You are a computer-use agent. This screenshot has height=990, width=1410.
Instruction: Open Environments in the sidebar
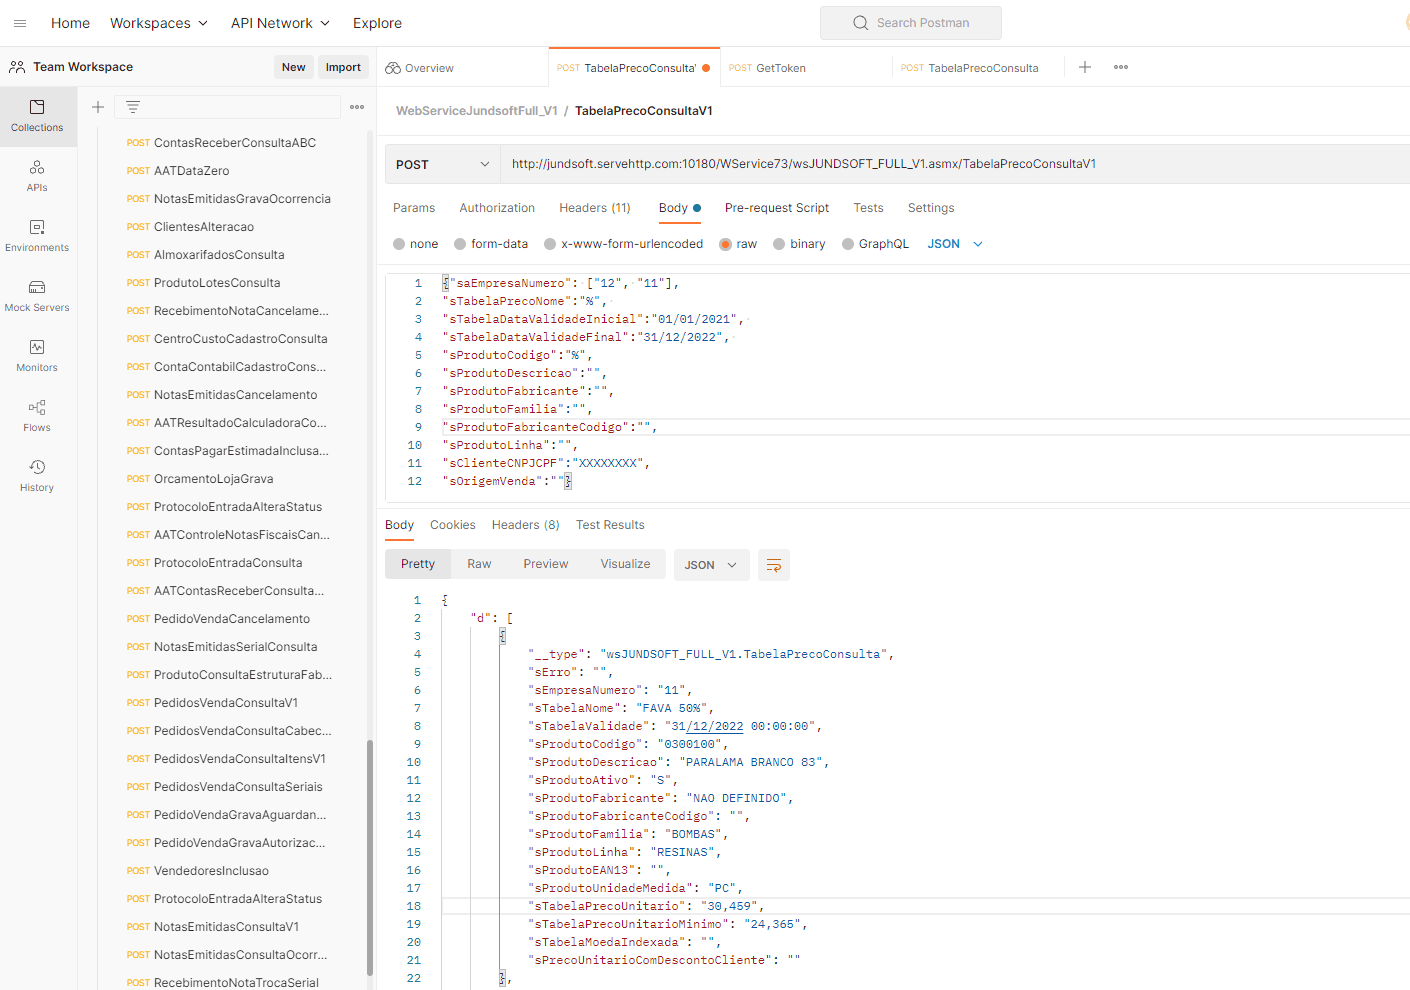[x=37, y=236]
